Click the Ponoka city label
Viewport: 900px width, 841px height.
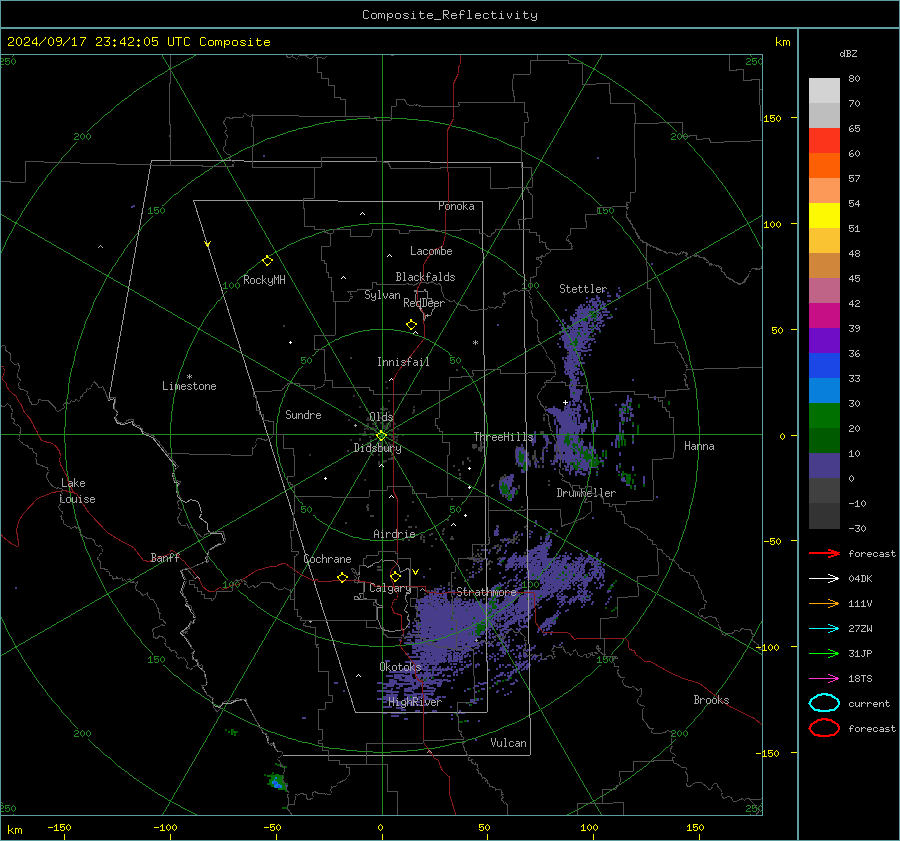tap(456, 206)
